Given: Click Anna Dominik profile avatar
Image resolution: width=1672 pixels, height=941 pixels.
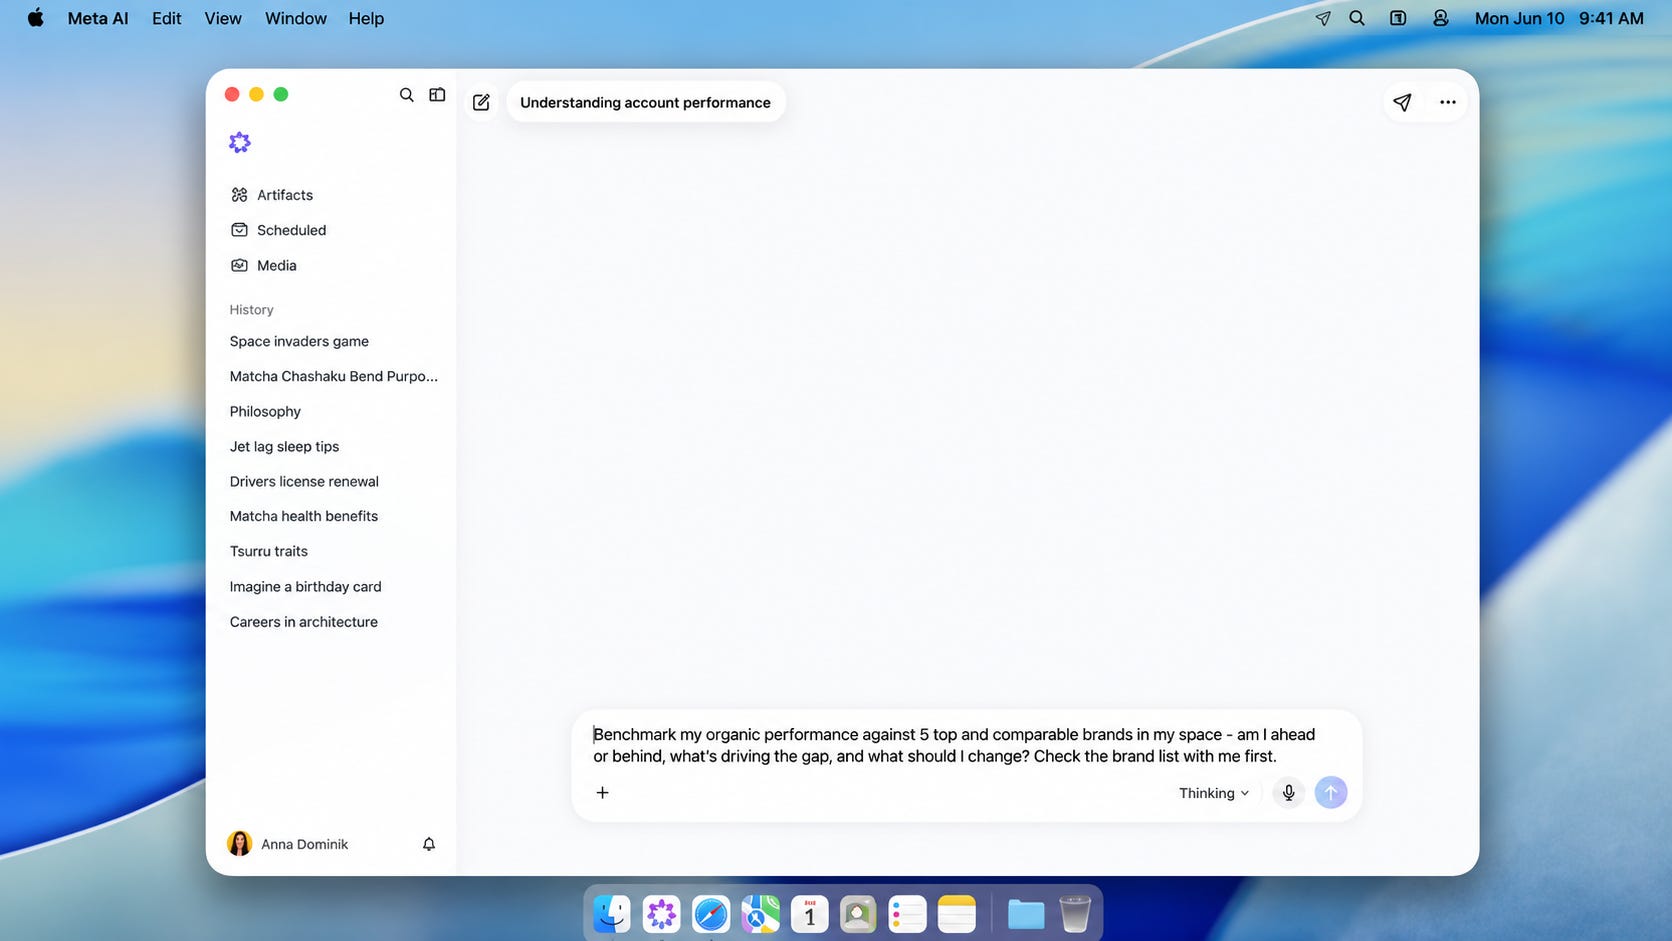Looking at the screenshot, I should [x=240, y=844].
